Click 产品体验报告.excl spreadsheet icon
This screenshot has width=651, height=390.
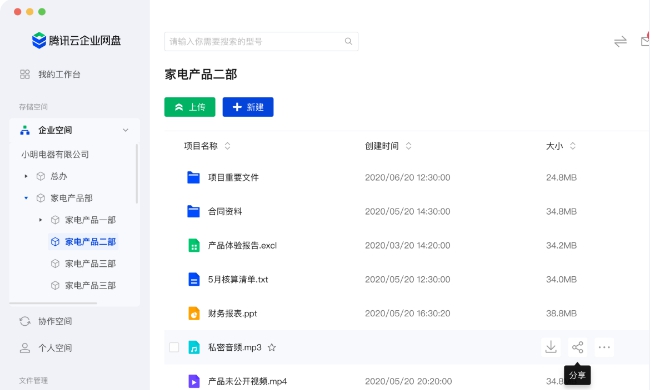(193, 245)
